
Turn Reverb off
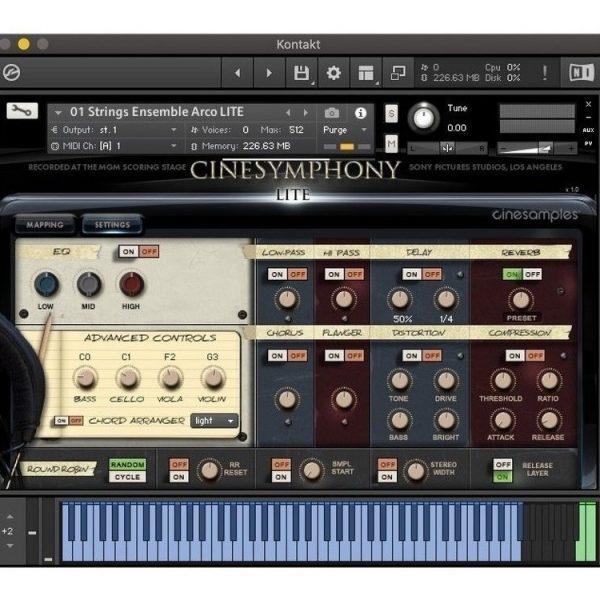[532, 274]
